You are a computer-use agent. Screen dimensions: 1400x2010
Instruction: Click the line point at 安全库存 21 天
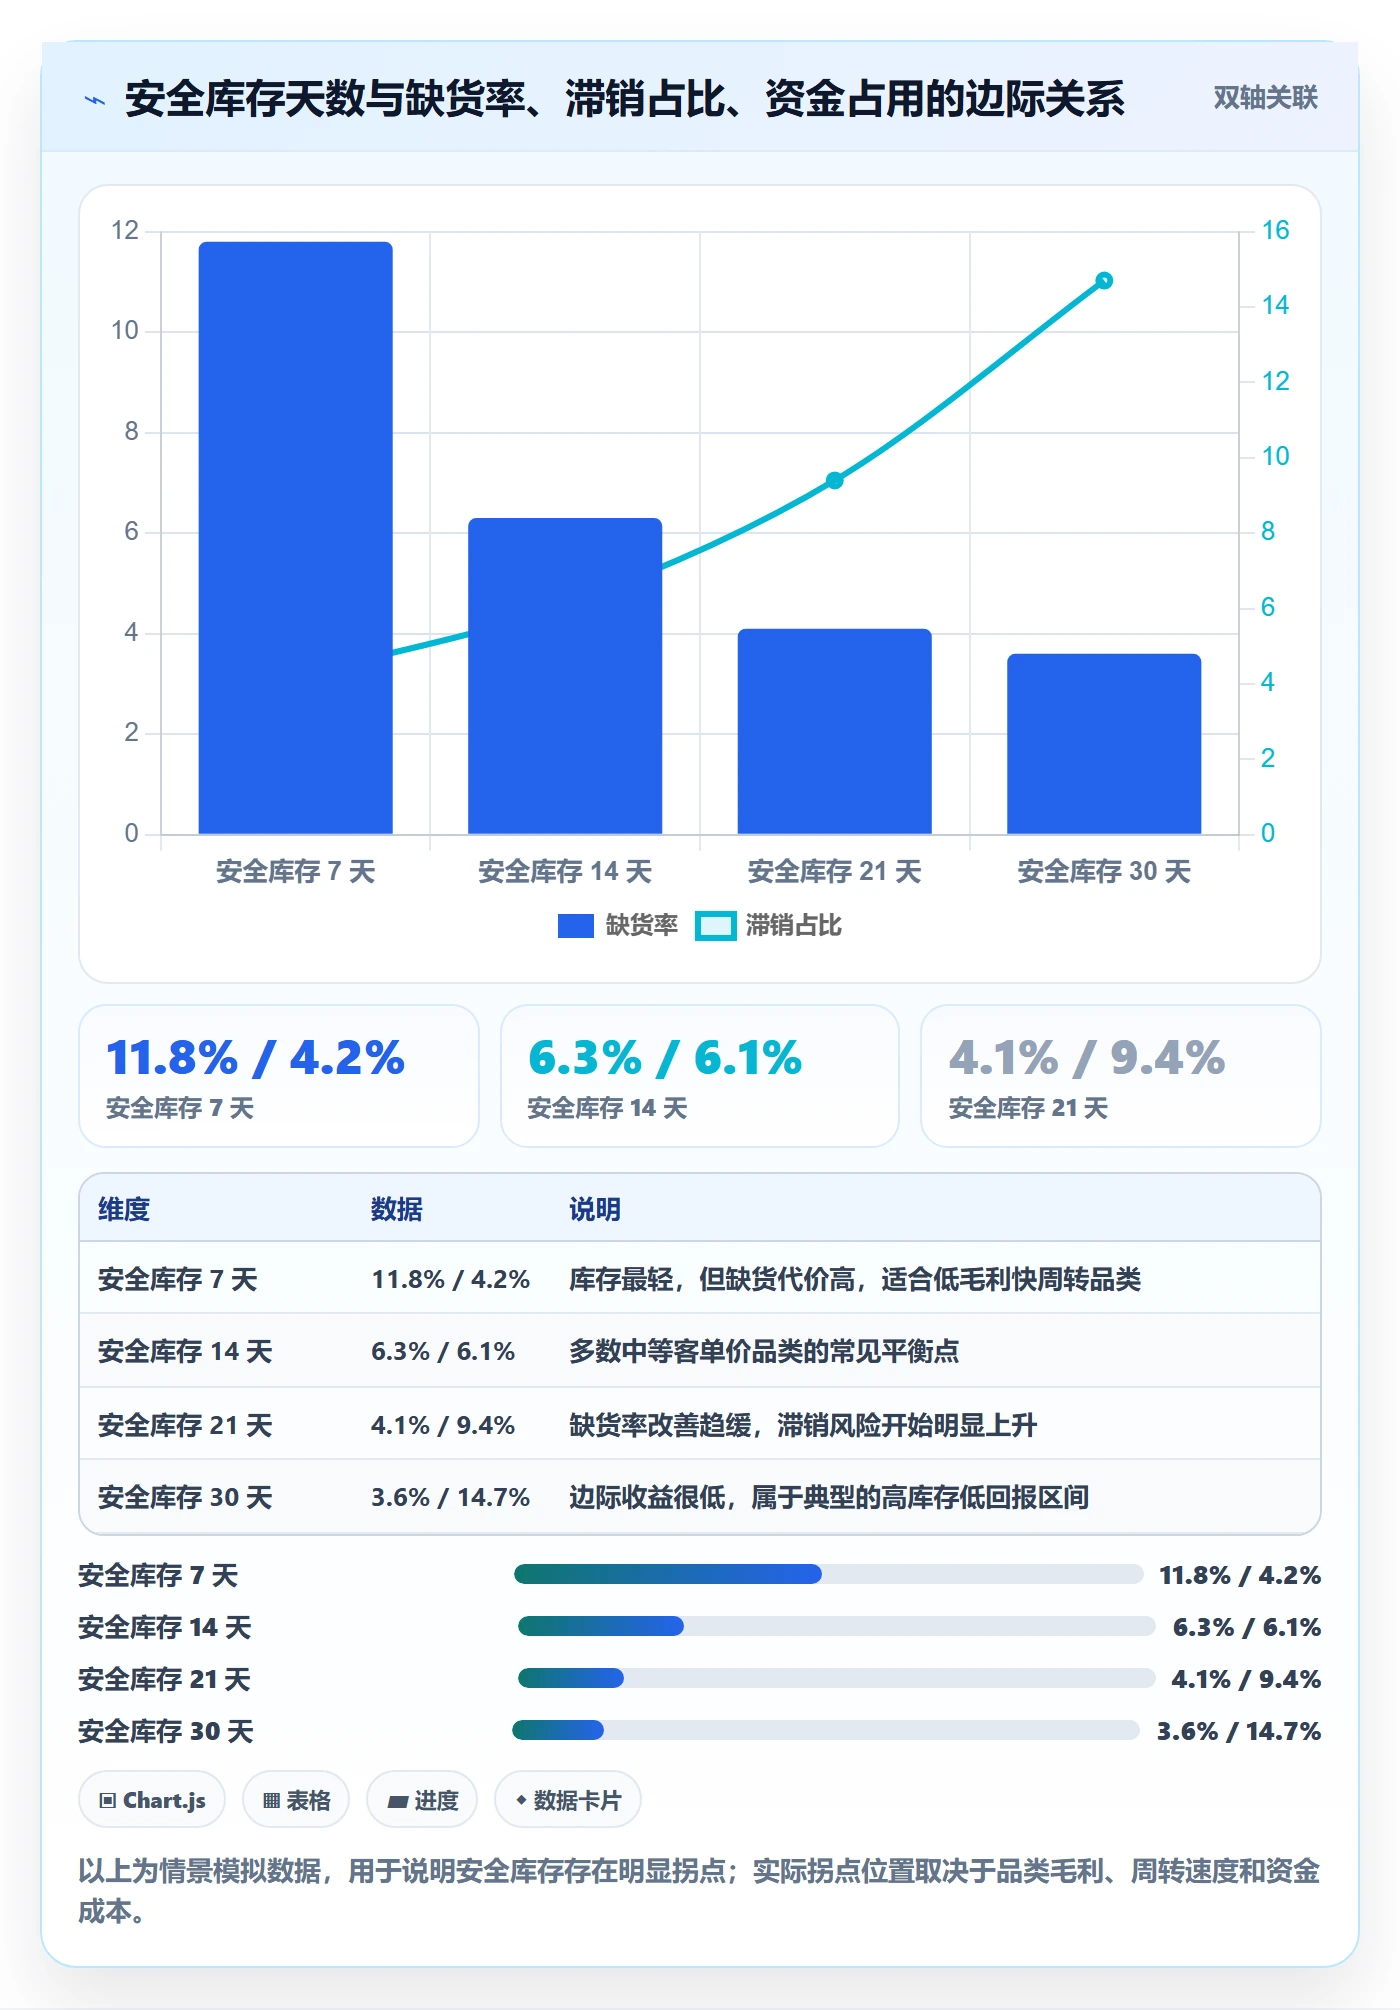point(834,481)
